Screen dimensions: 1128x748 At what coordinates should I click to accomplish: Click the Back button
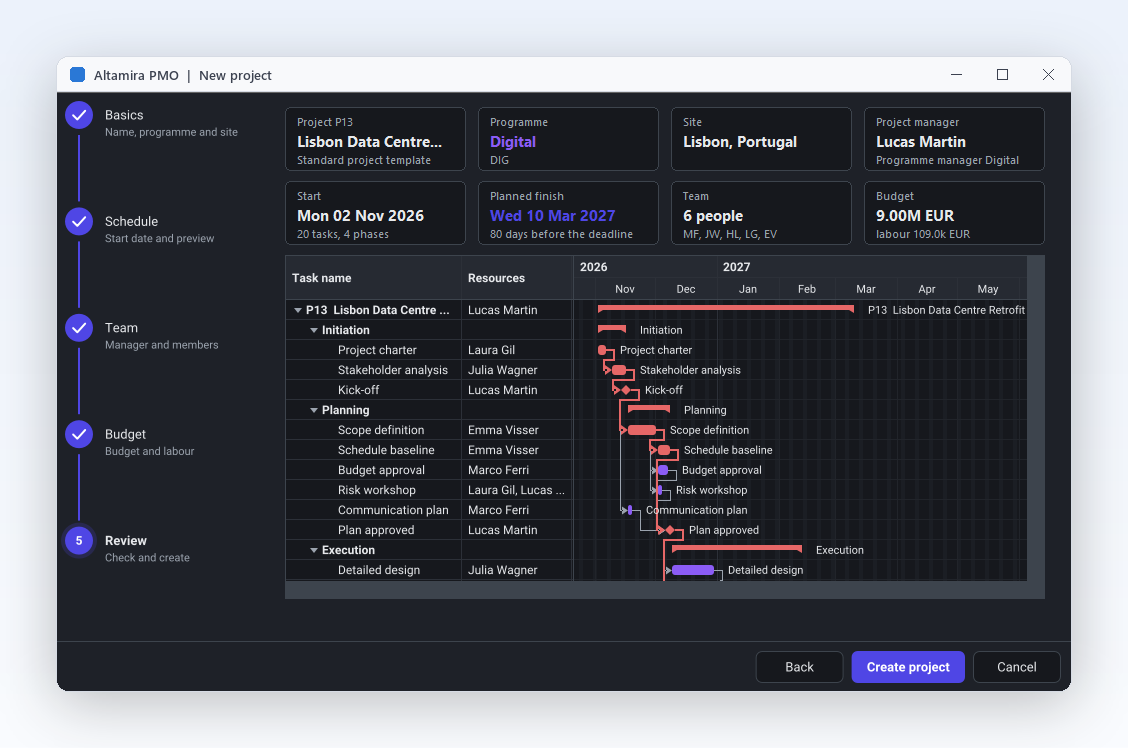pyautogui.click(x=799, y=667)
